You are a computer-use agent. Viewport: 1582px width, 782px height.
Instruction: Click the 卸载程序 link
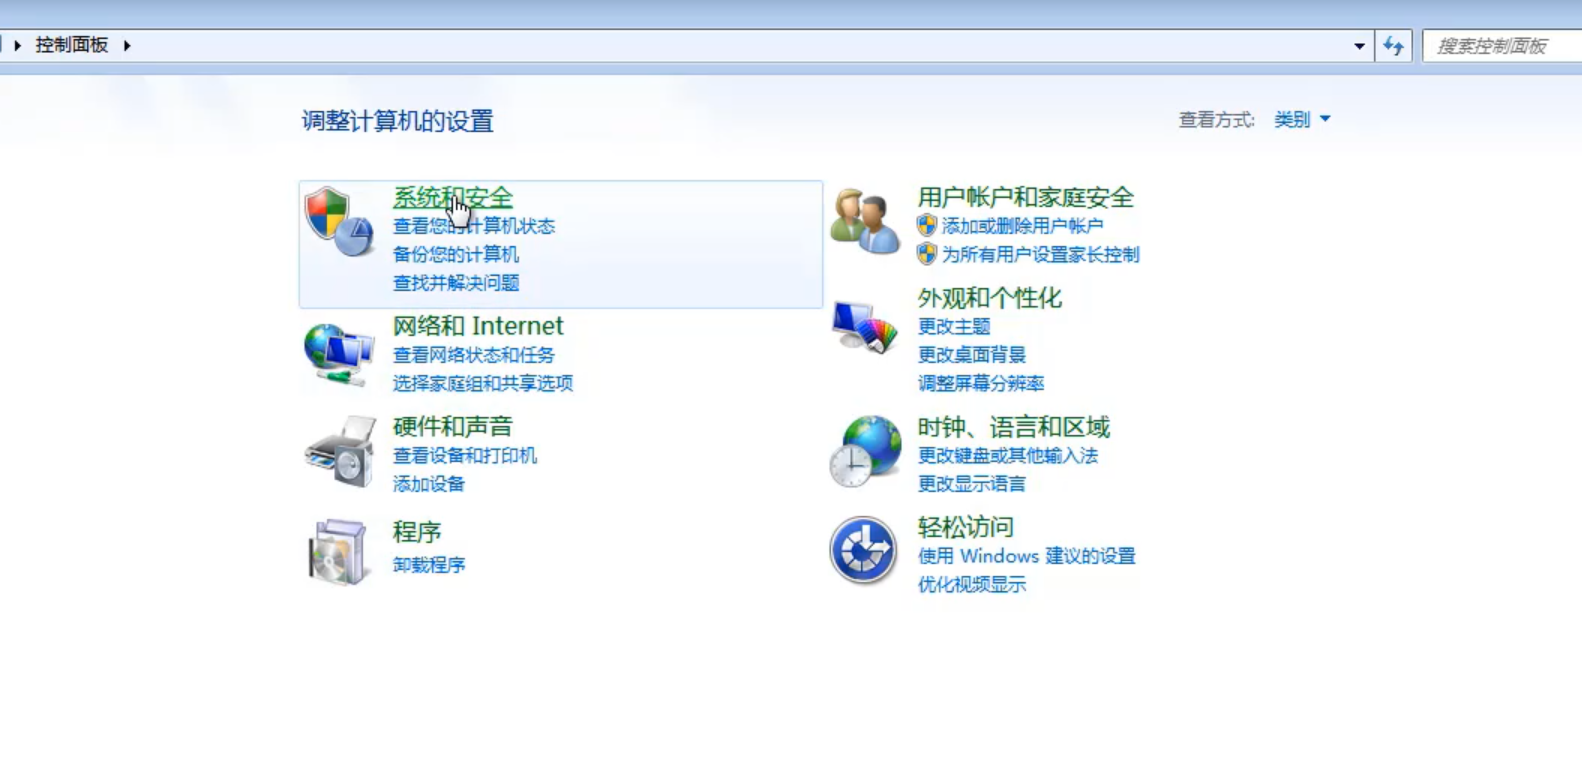(x=429, y=565)
